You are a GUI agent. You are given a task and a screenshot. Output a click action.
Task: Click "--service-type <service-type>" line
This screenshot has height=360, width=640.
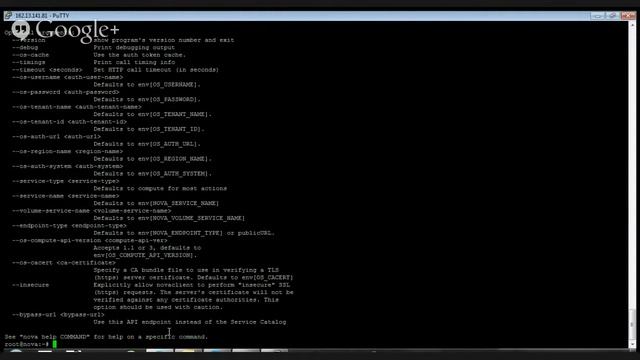pyautogui.click(x=66, y=181)
